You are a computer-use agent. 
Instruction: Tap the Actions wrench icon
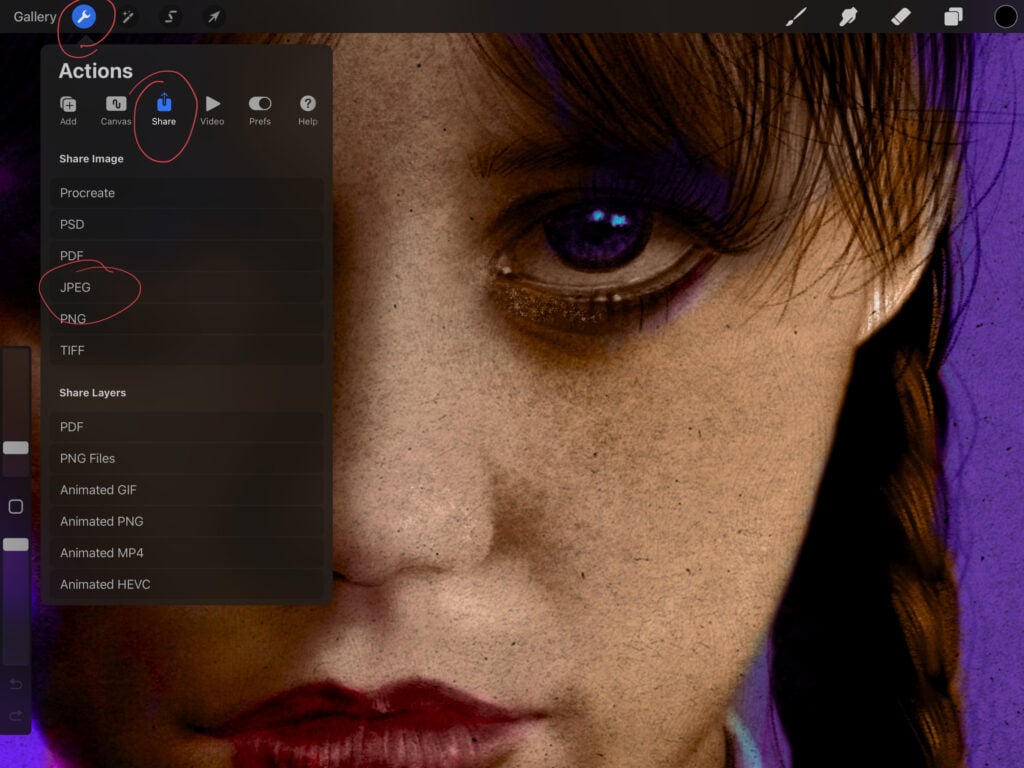tap(85, 17)
